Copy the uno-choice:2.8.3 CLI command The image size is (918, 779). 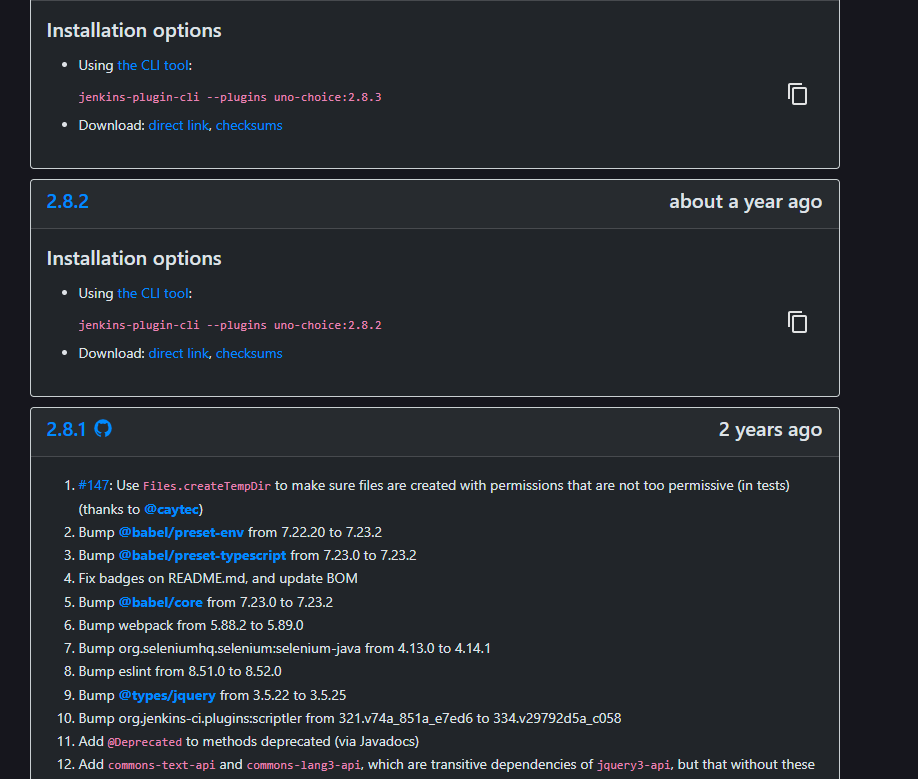[797, 95]
